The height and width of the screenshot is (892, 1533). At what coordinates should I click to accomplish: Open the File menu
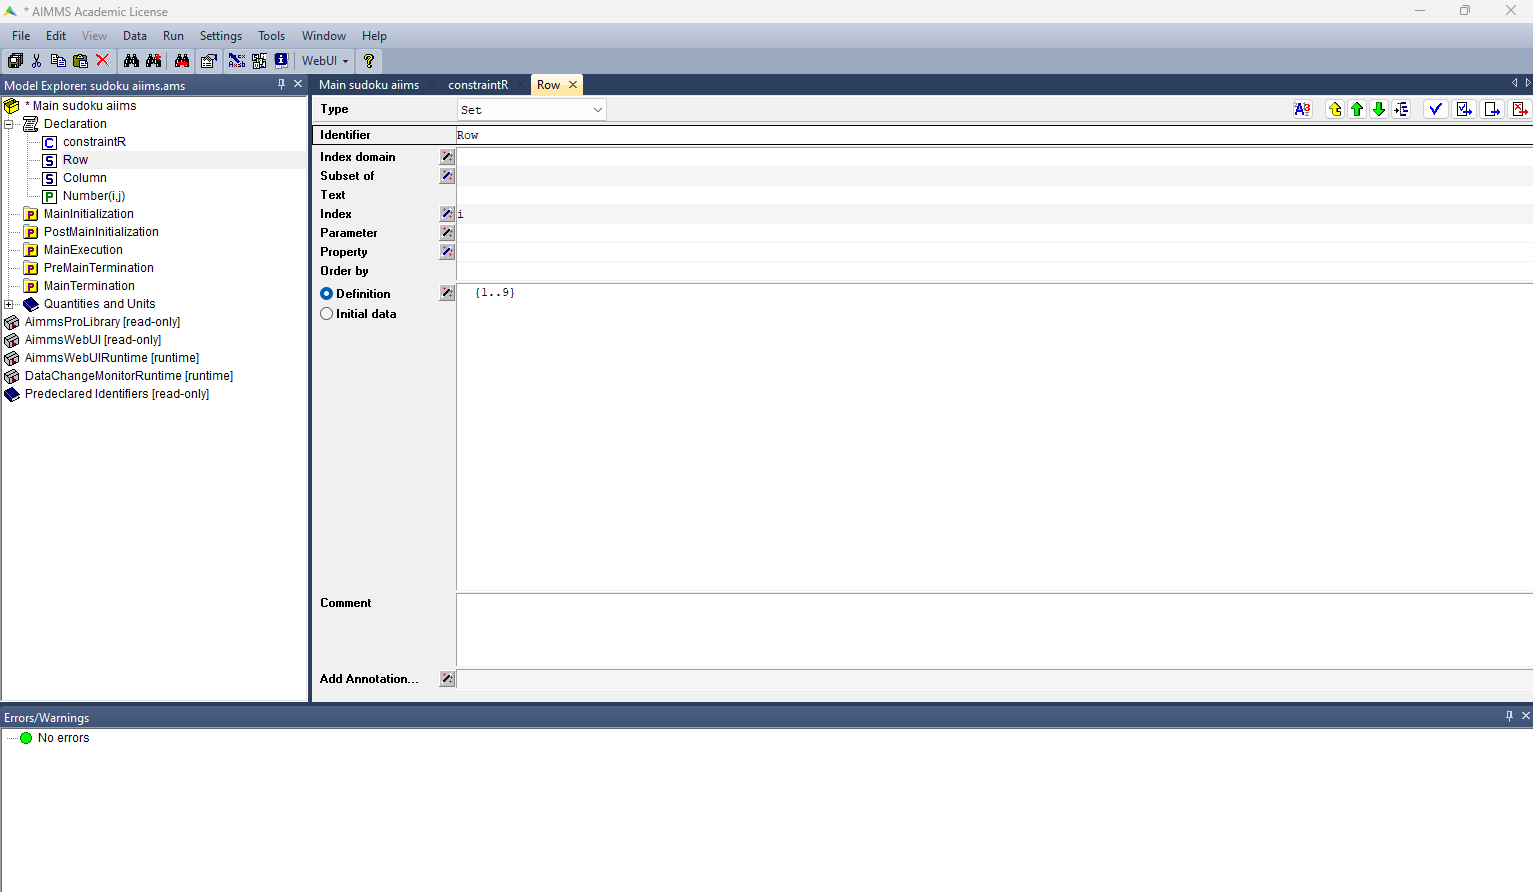(x=21, y=36)
